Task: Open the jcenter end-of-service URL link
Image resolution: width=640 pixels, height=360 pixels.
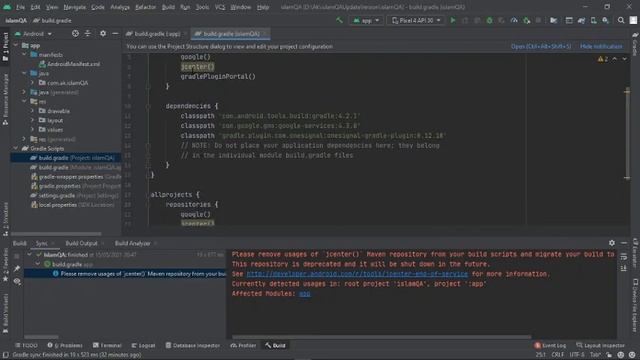Action: pos(357,274)
